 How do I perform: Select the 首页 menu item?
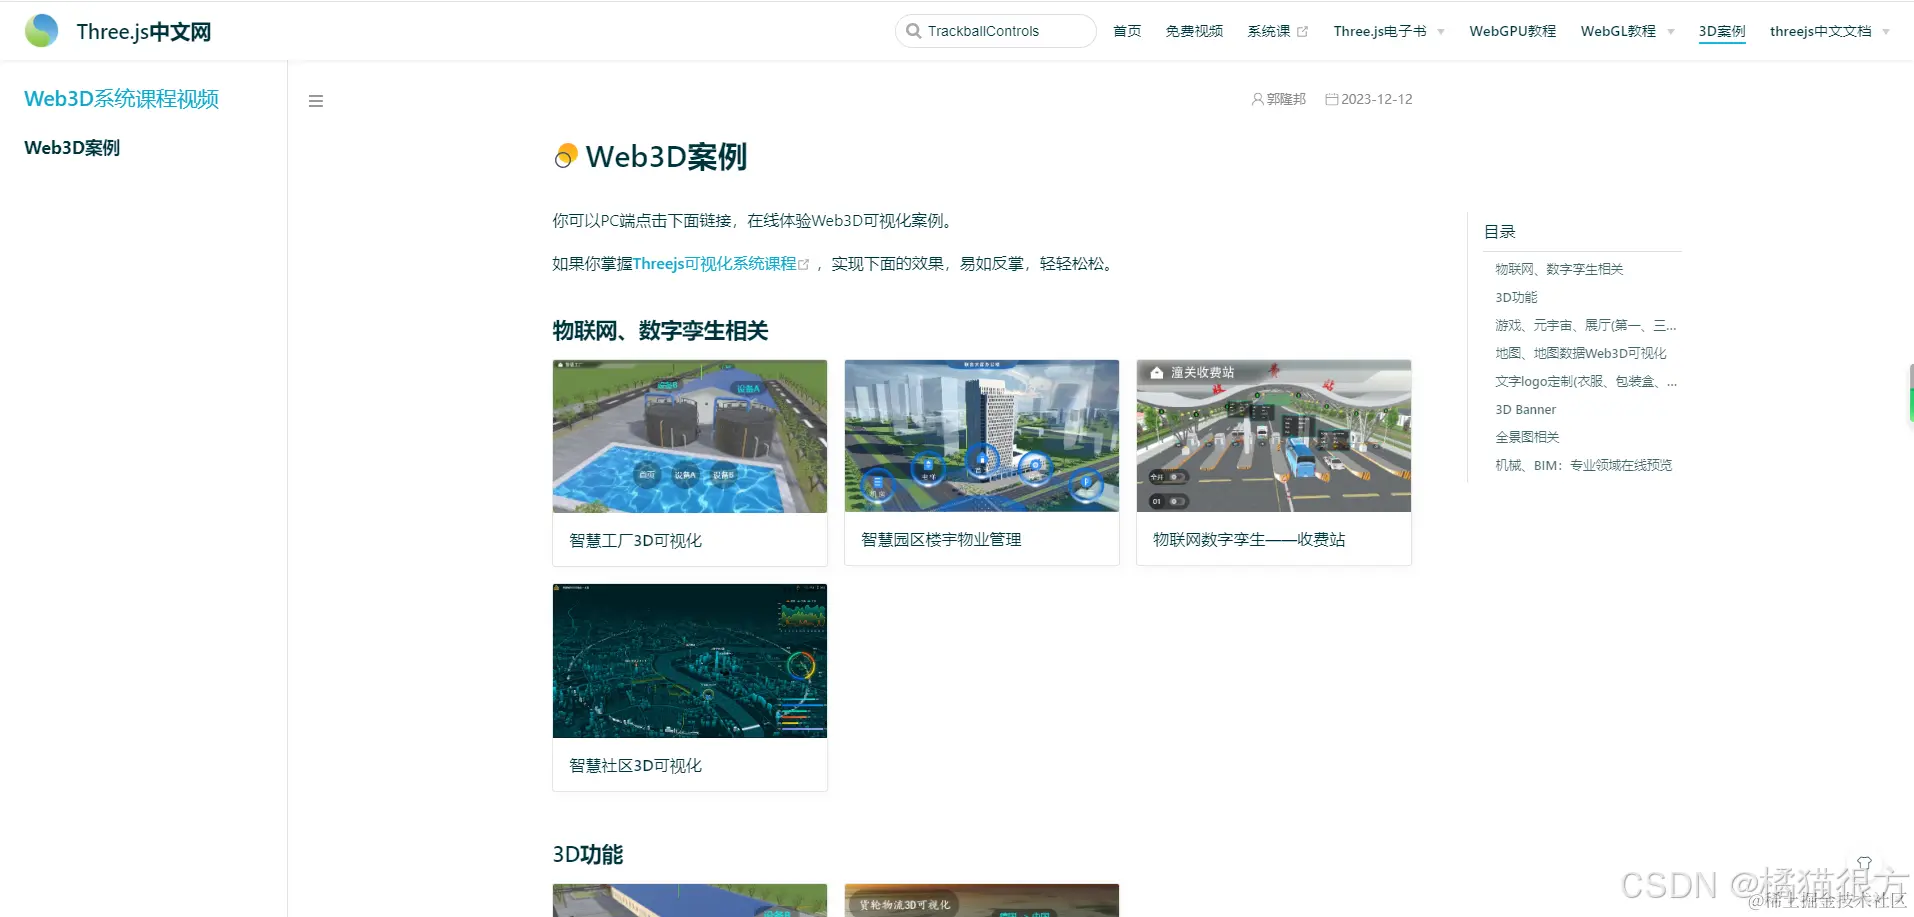1126,31
